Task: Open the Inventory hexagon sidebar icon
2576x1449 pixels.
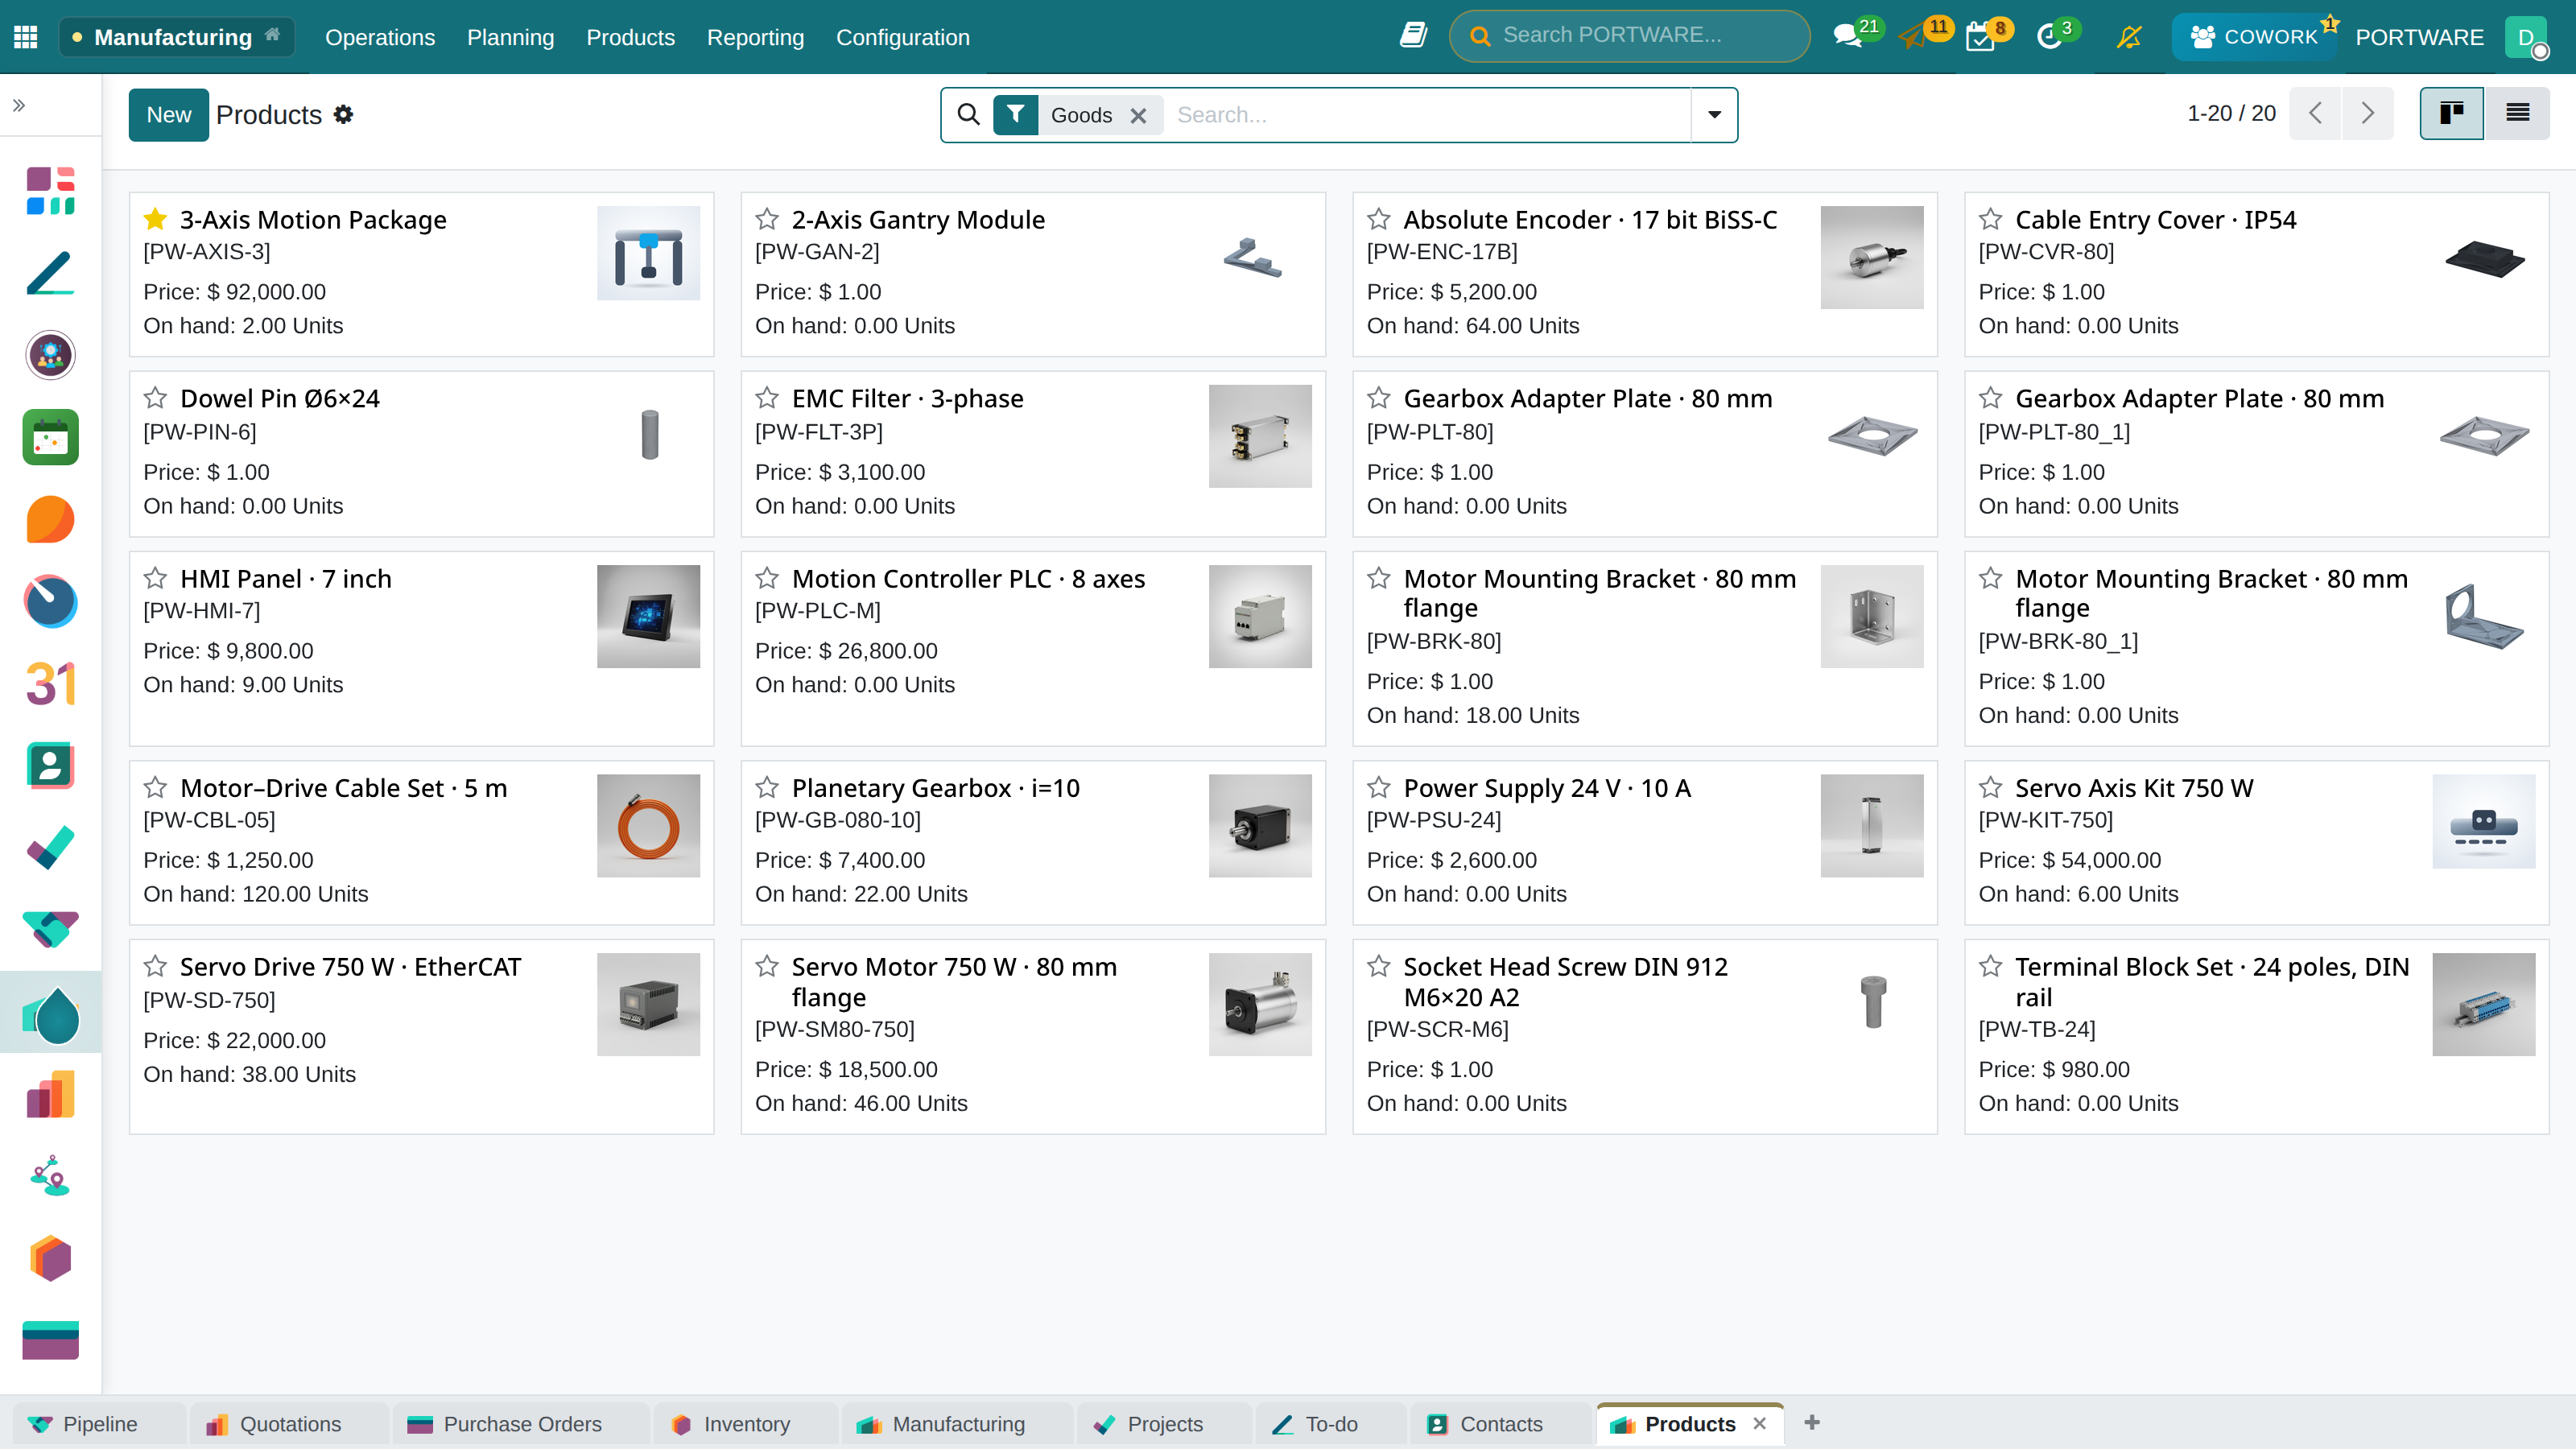Action: click(x=50, y=1259)
